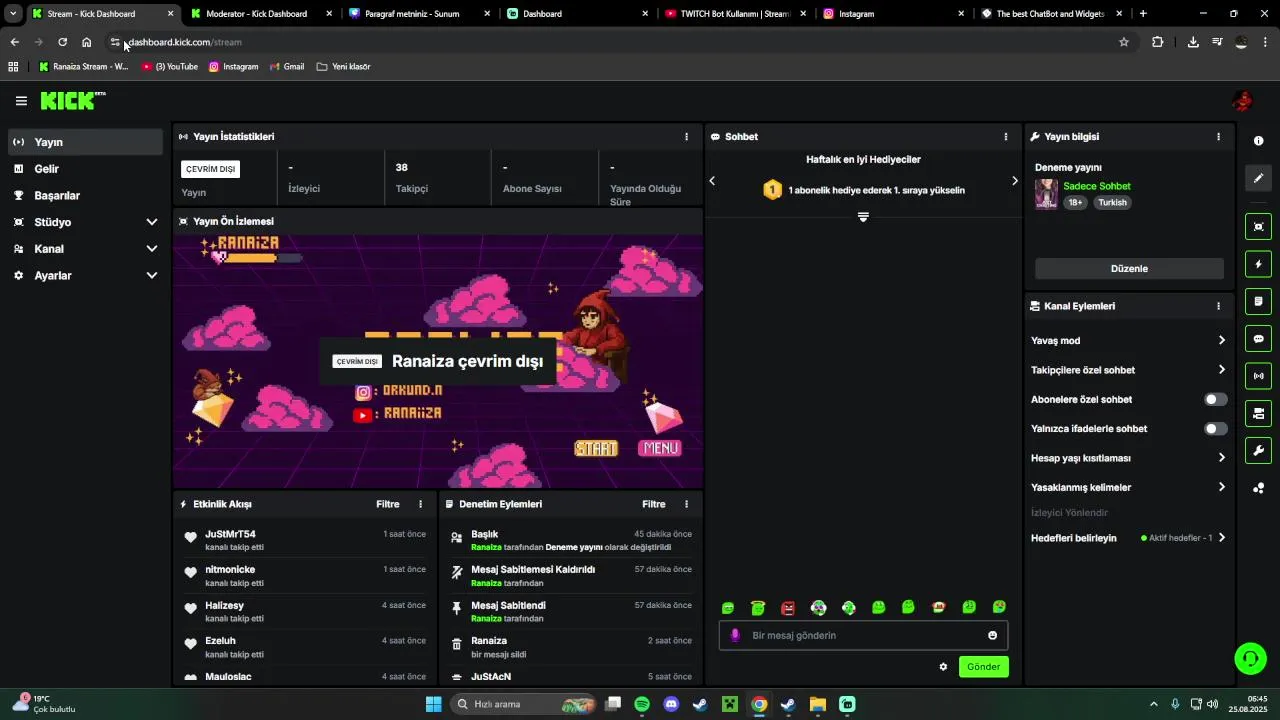Toggle the stream preview widget icon in sidebar
1280x720 pixels.
pyautogui.click(x=1259, y=227)
